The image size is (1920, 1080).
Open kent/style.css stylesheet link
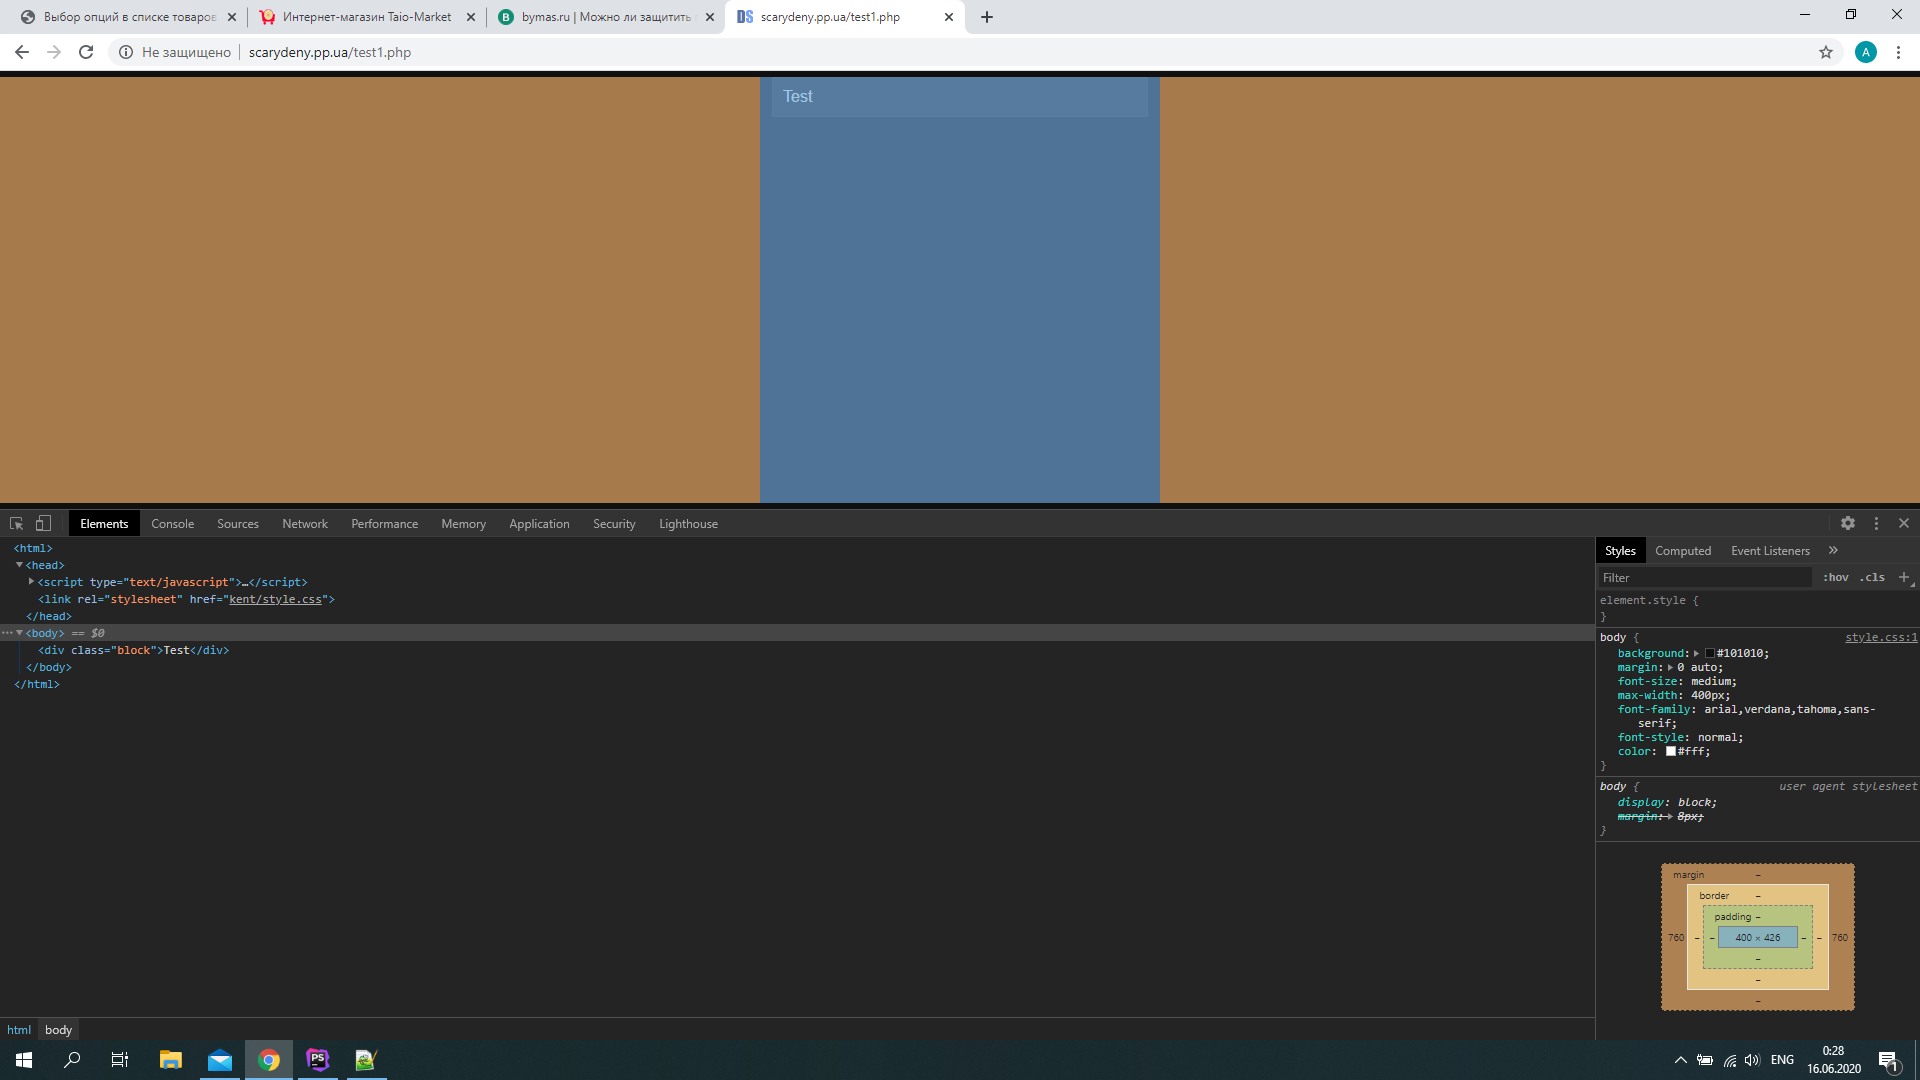[275, 599]
